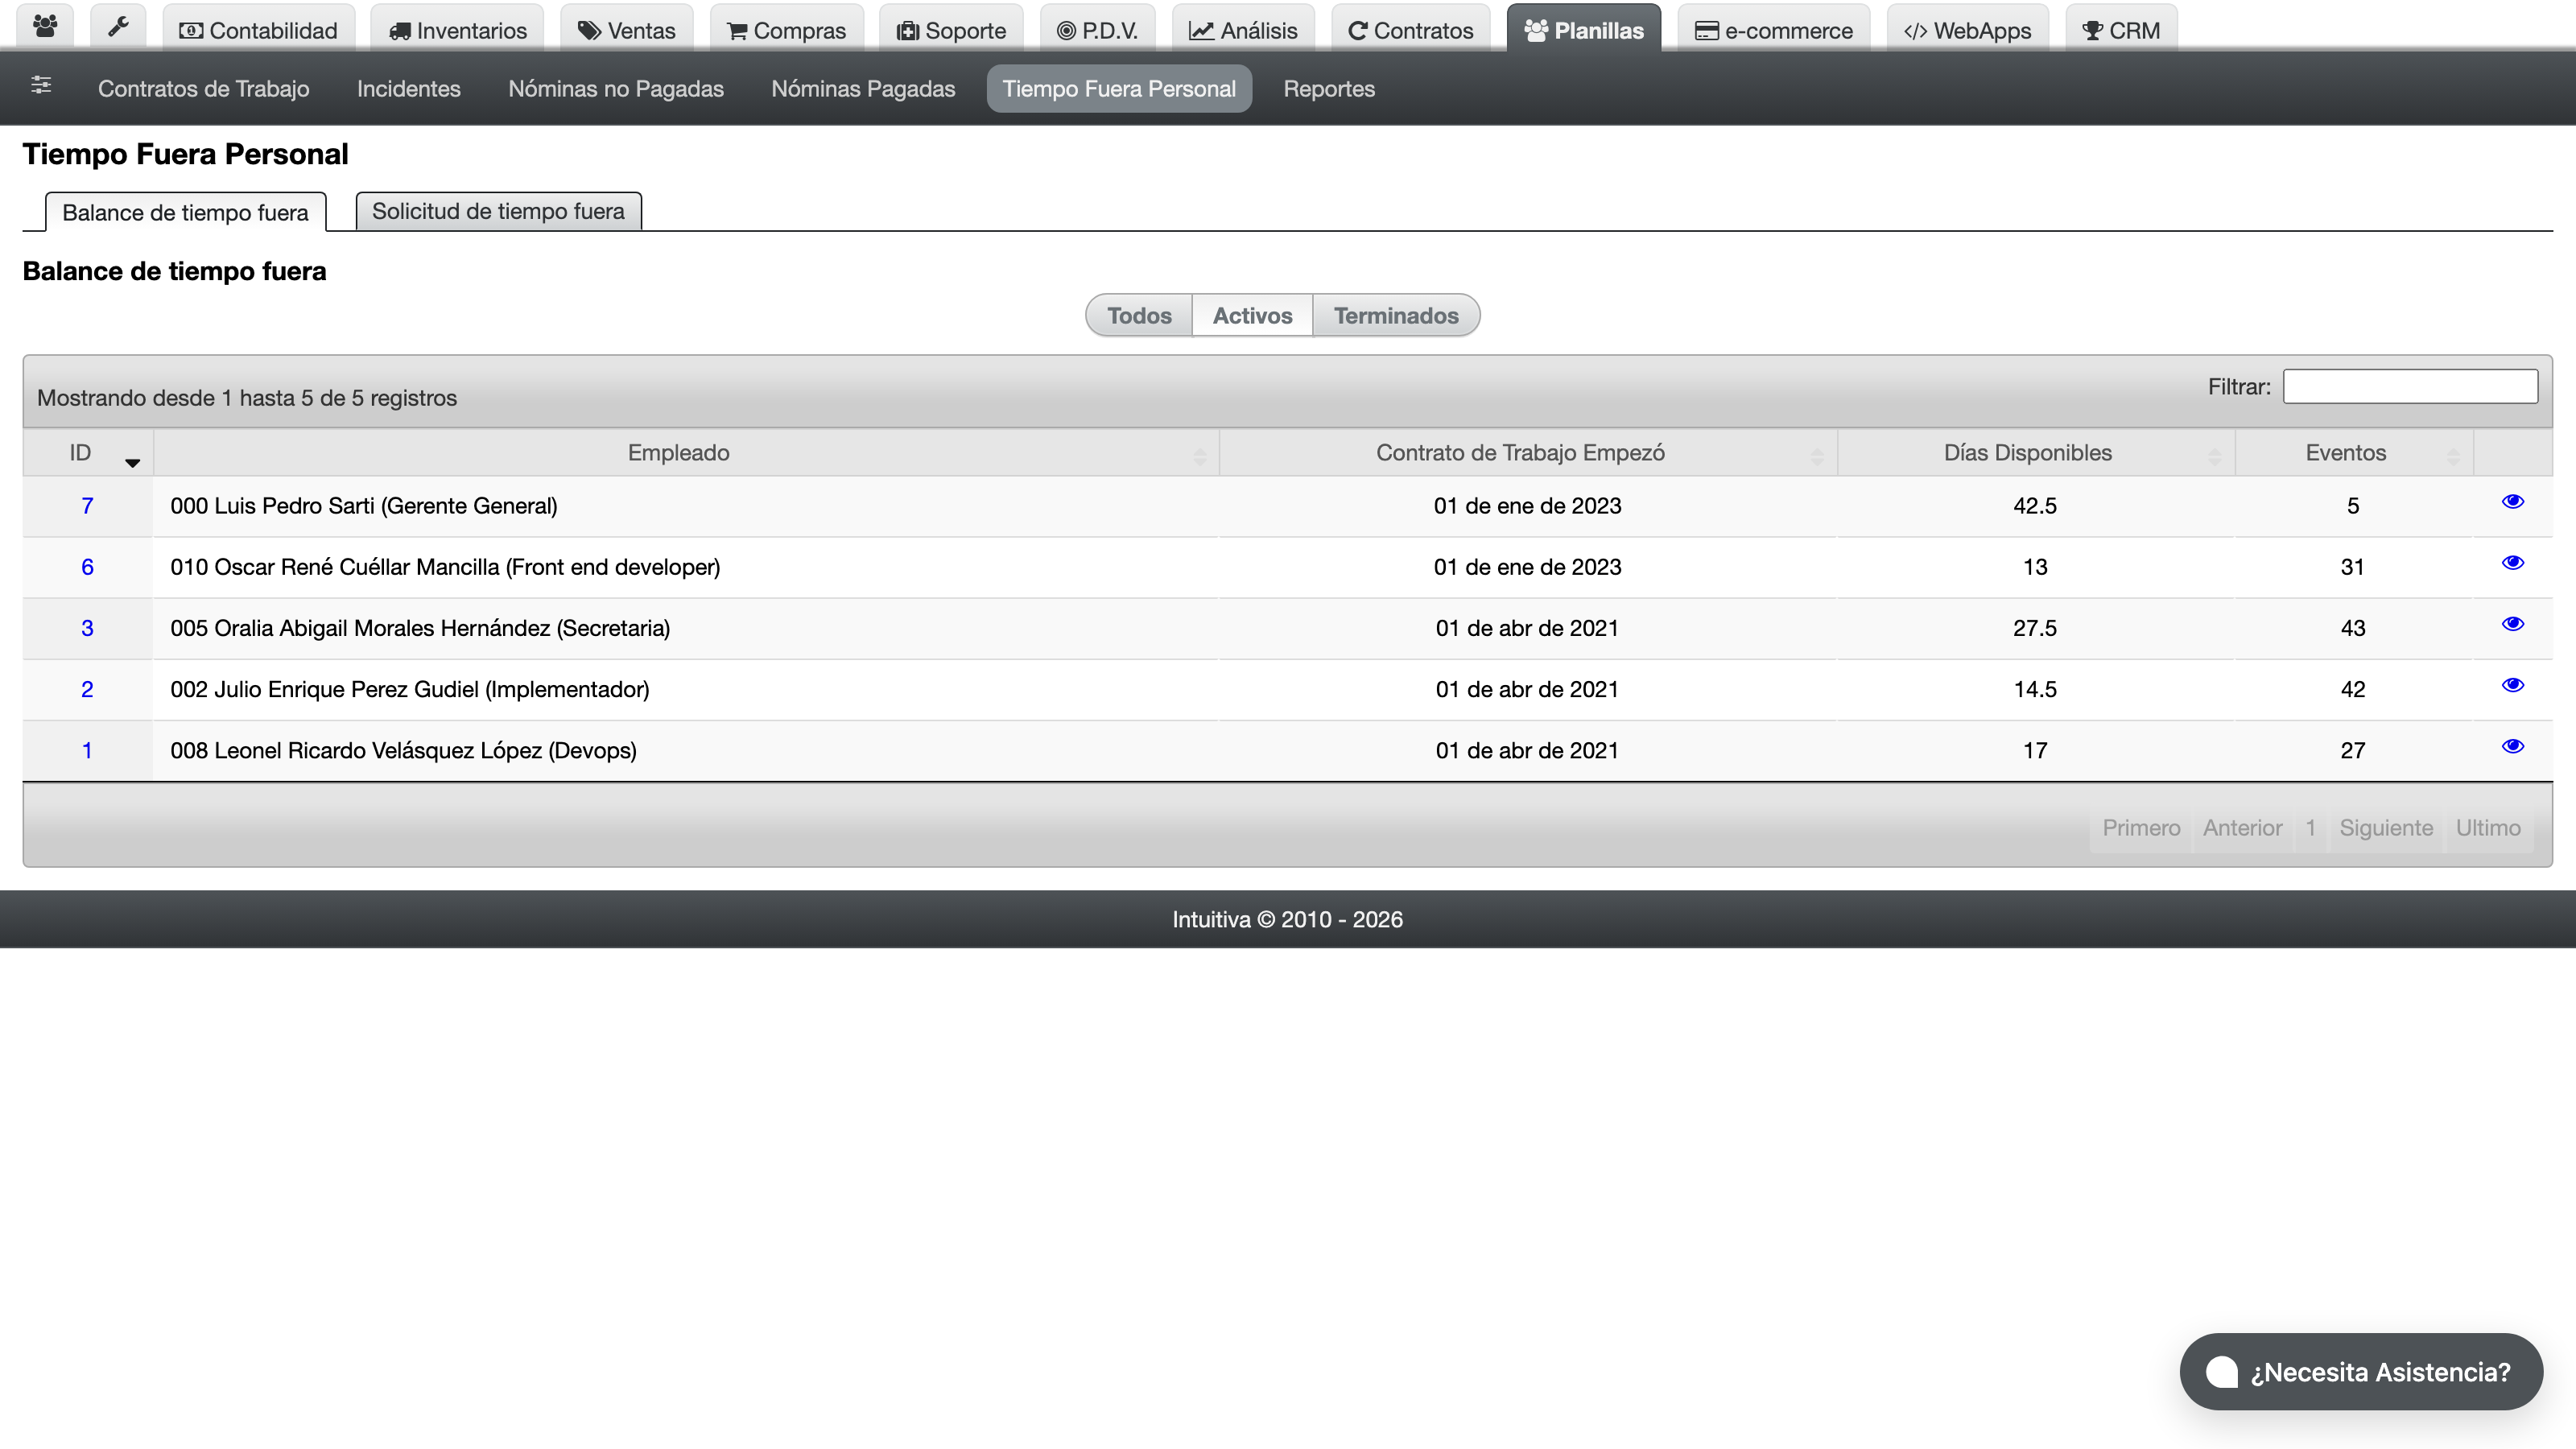The width and height of the screenshot is (2576, 1449).
Task: Switch to Solicitud de tiempo fuera tab
Action: (498, 211)
